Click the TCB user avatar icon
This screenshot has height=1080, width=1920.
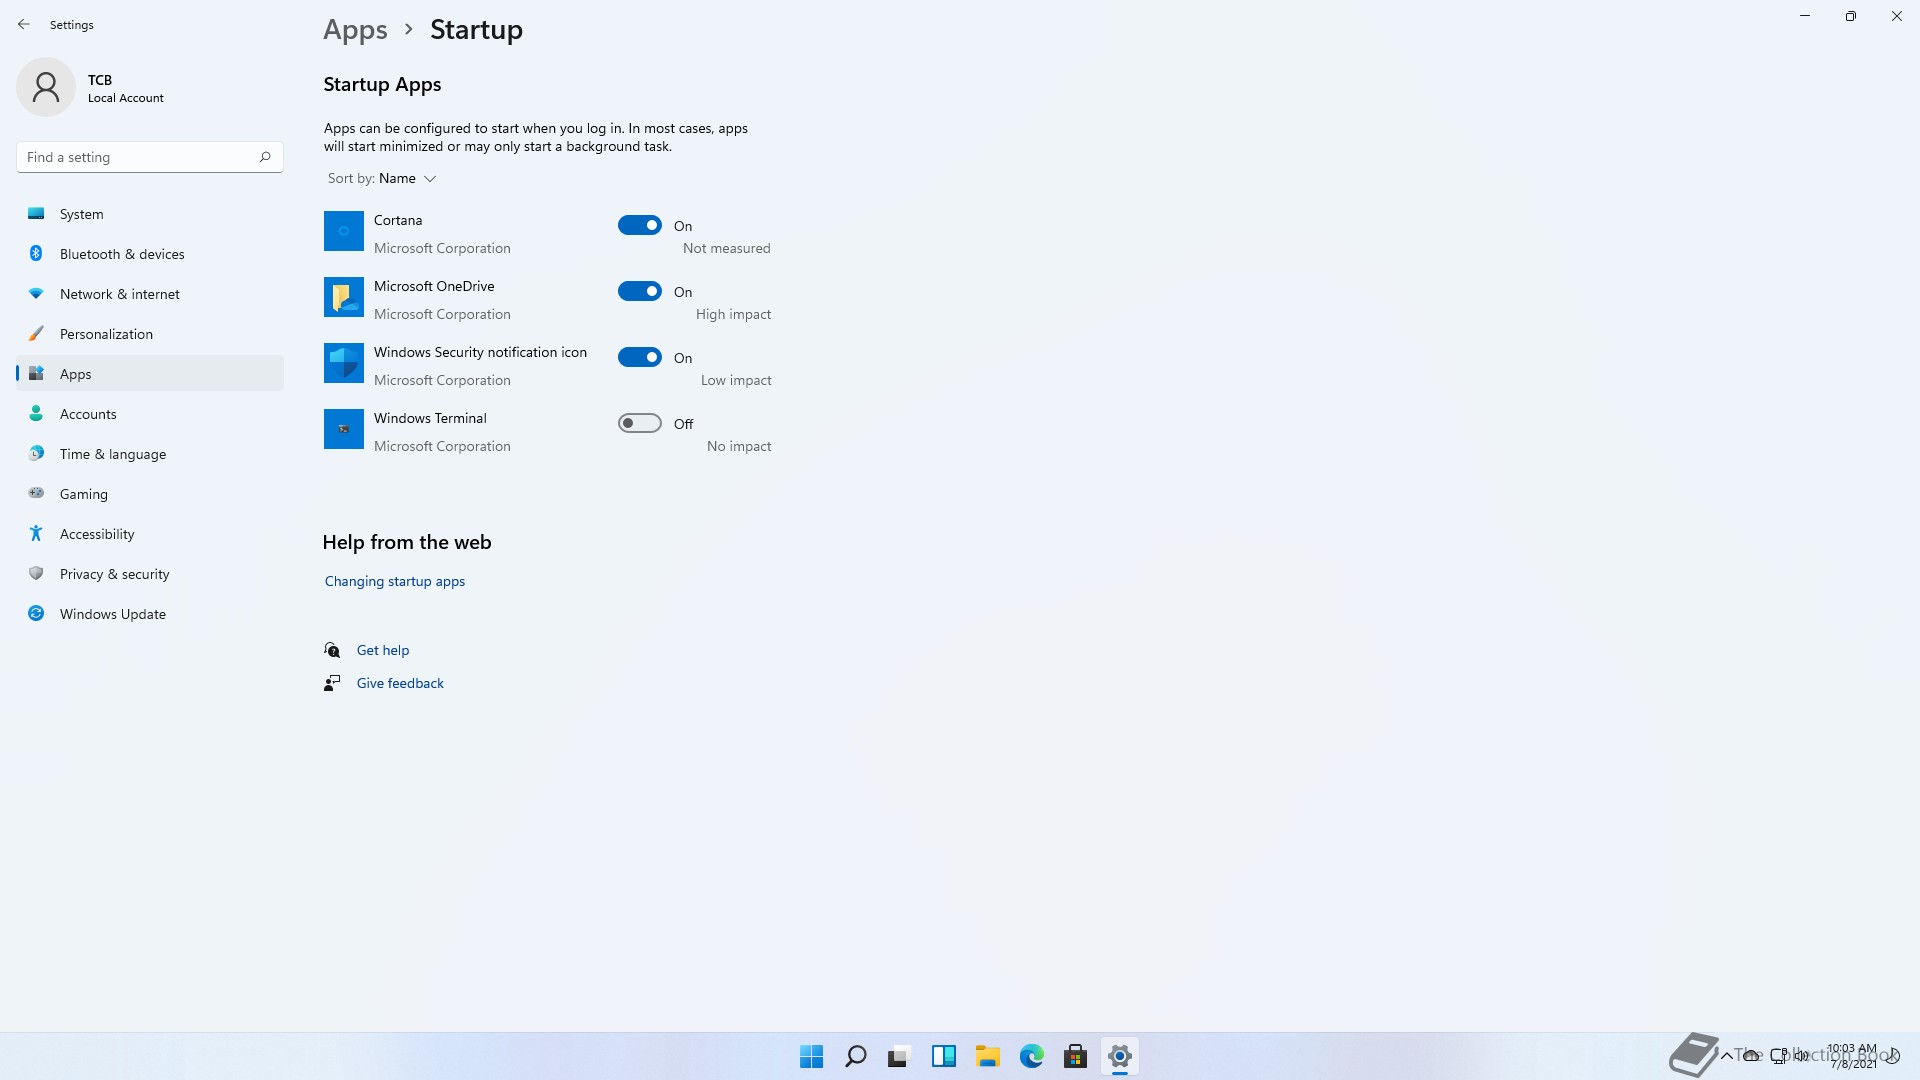(x=46, y=87)
